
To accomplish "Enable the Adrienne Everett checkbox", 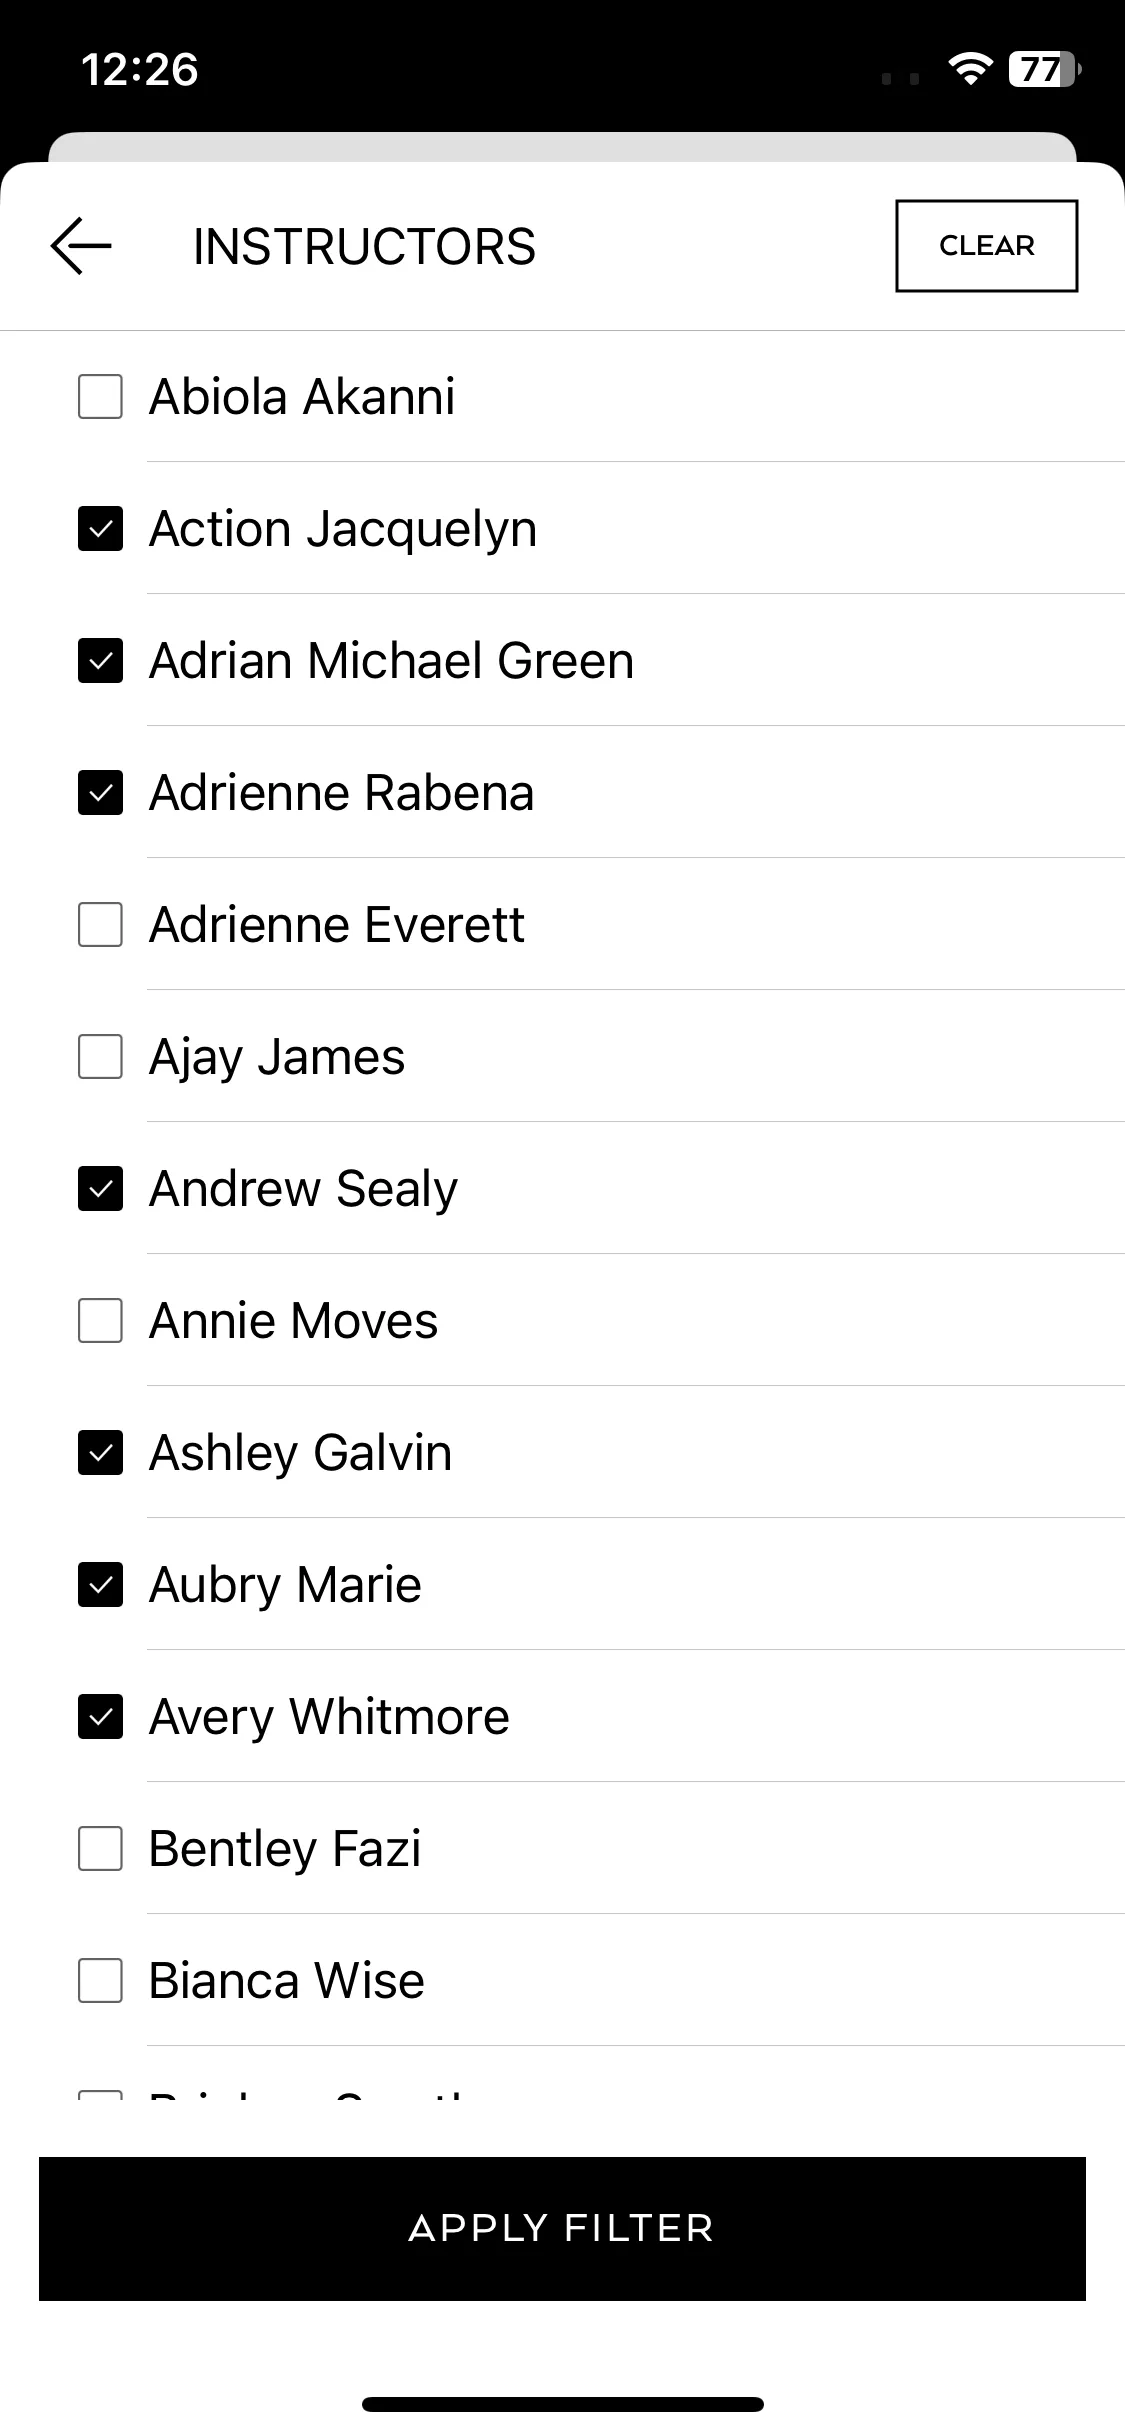I will coord(100,924).
